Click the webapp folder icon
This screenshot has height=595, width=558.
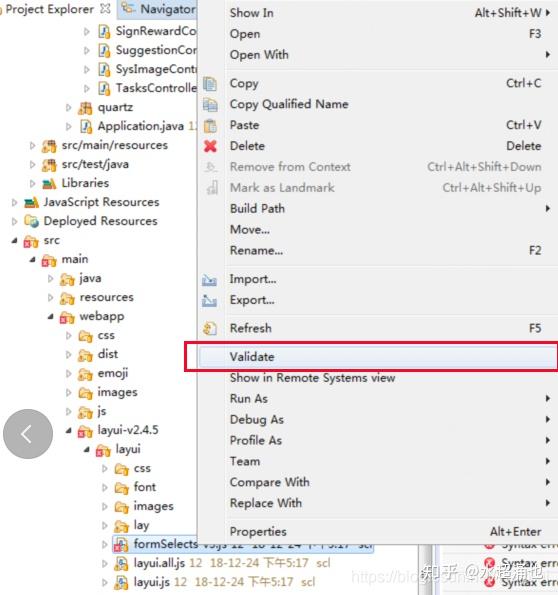pyautogui.click(x=67, y=317)
